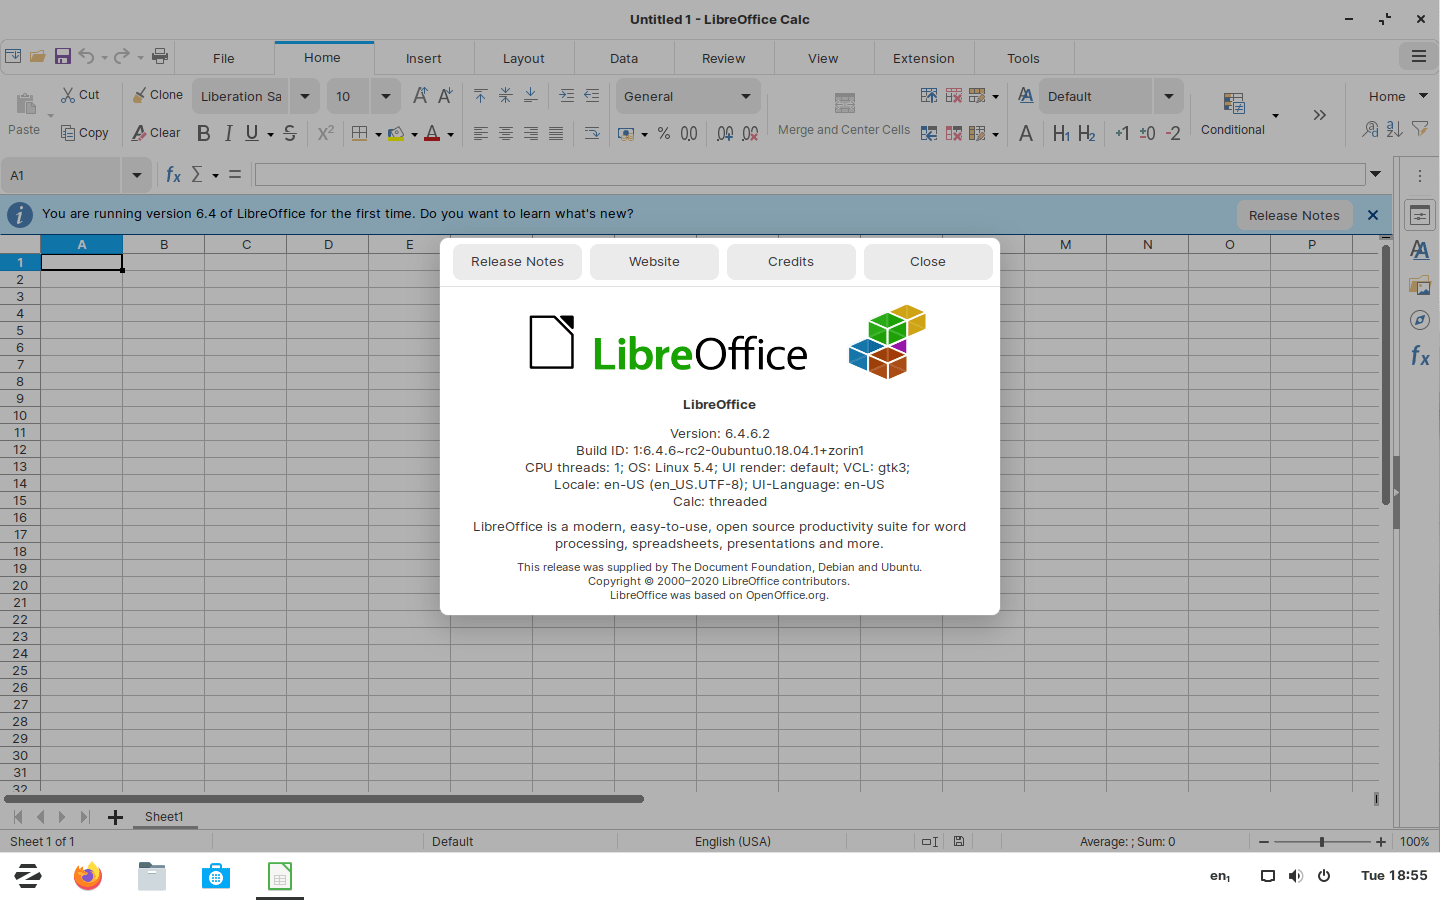Click Close button in About dialog
This screenshot has width=1440, height=900.
tap(928, 262)
